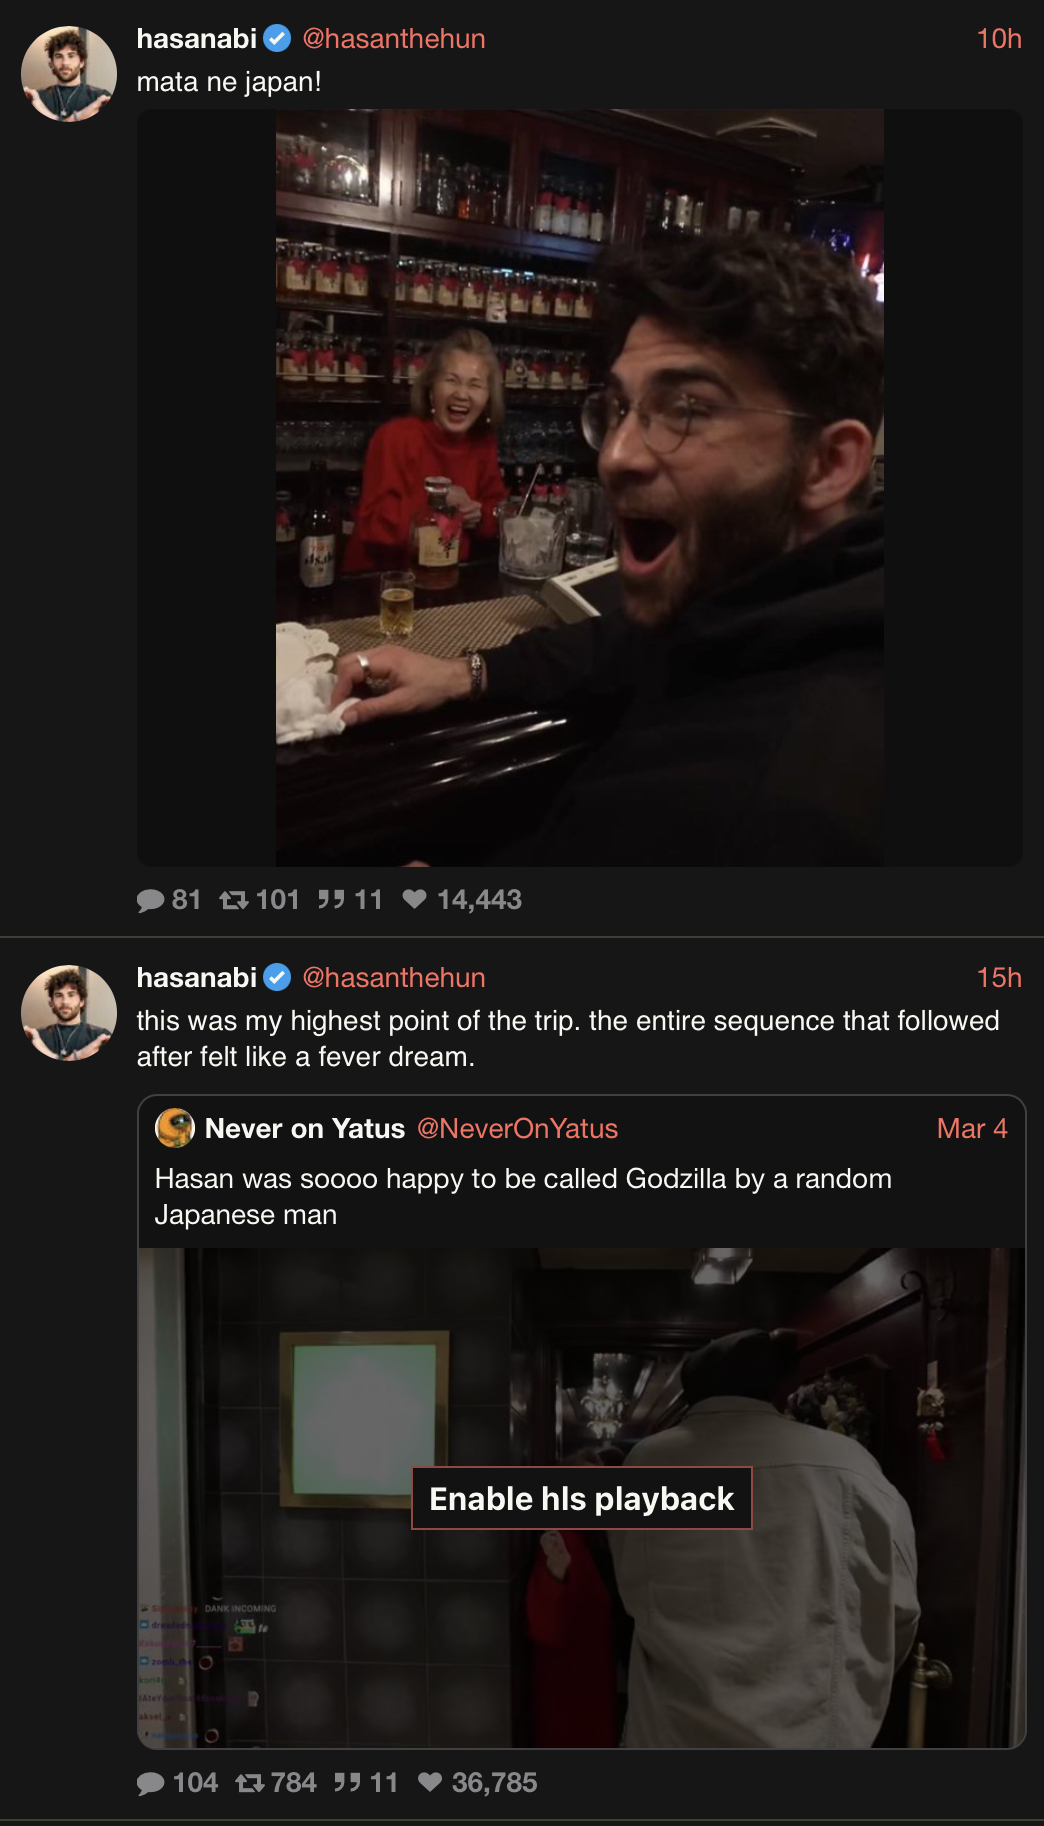
Task: Click the retweet icon showing 784
Action: [x=250, y=1783]
